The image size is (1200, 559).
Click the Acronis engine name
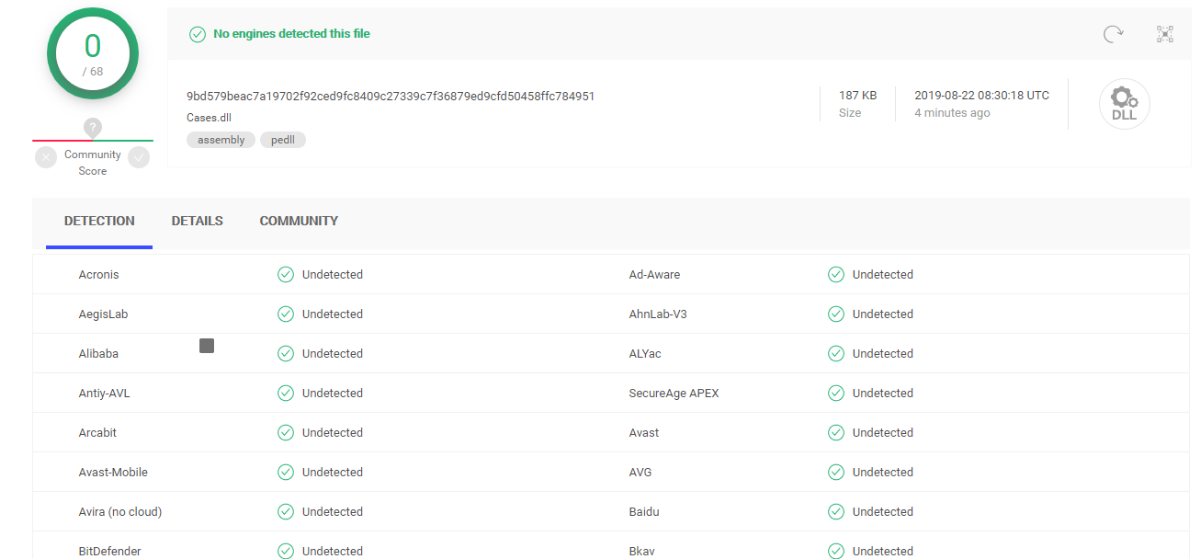[x=99, y=274]
